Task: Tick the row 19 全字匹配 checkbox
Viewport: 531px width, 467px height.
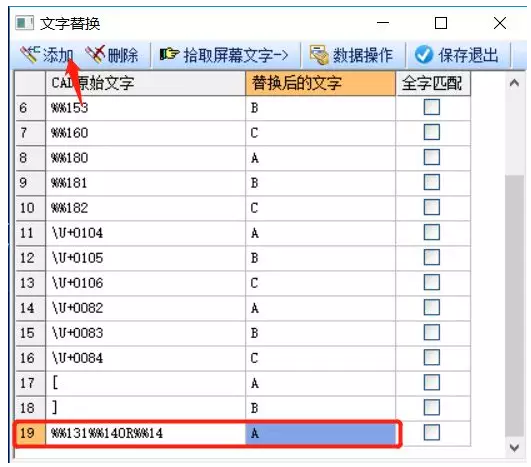Action: coord(432,432)
